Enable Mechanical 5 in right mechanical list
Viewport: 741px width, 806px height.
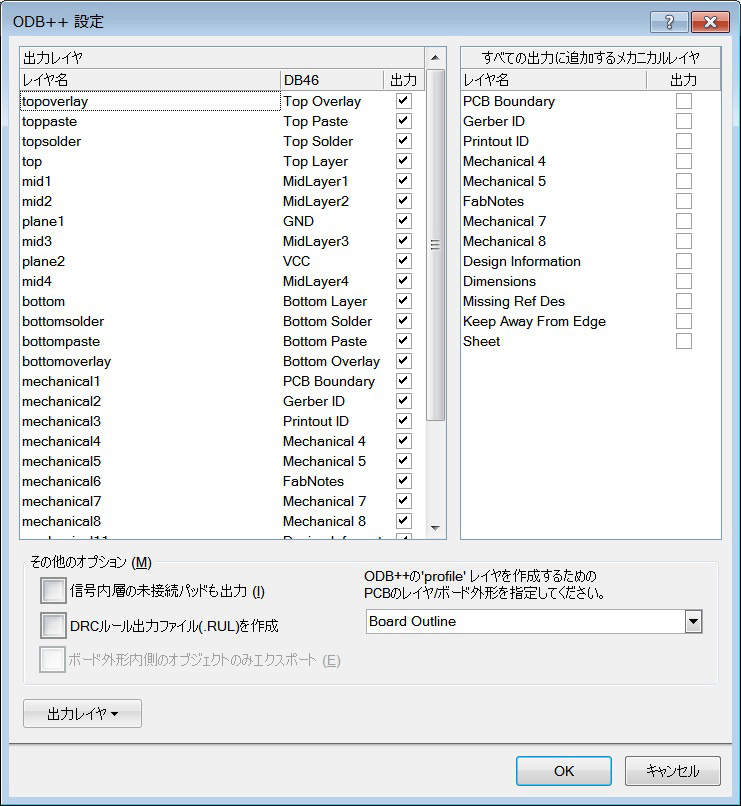click(683, 181)
